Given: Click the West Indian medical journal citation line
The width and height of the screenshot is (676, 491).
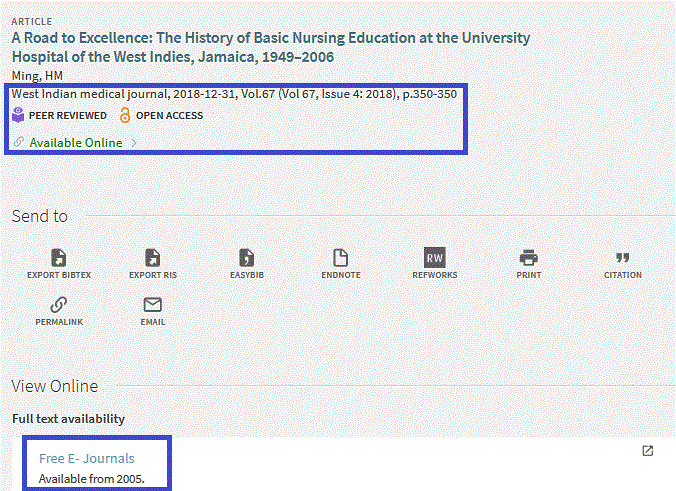Looking at the screenshot, I should [234, 94].
